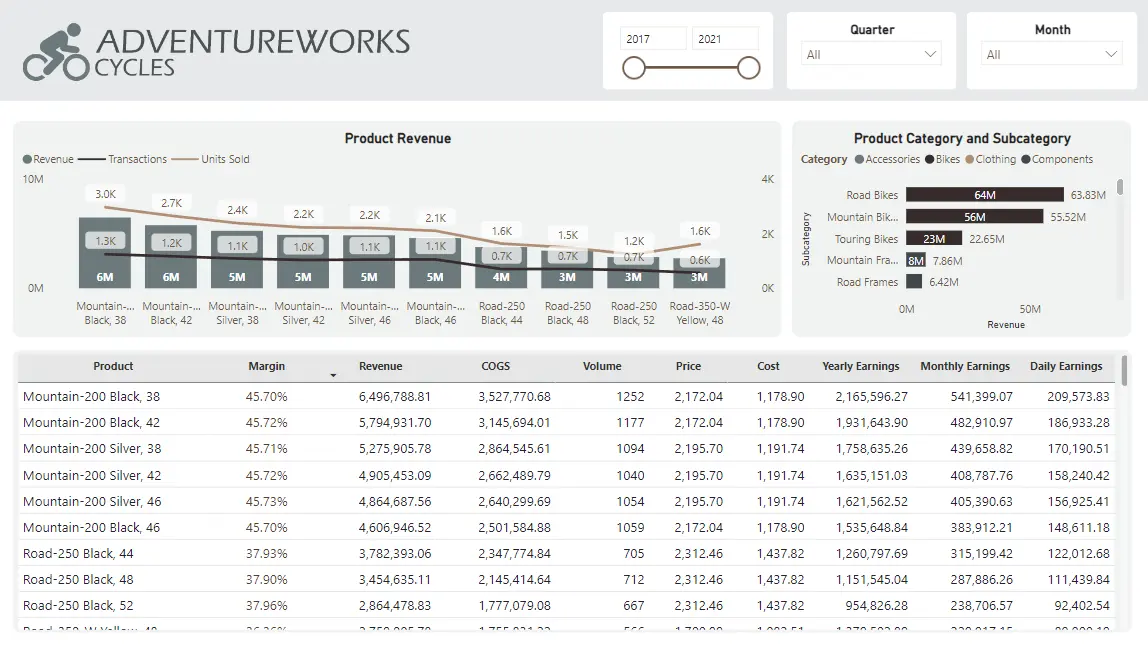The height and width of the screenshot is (645, 1148).
Task: Click the 2017 start year field
Action: 653,39
